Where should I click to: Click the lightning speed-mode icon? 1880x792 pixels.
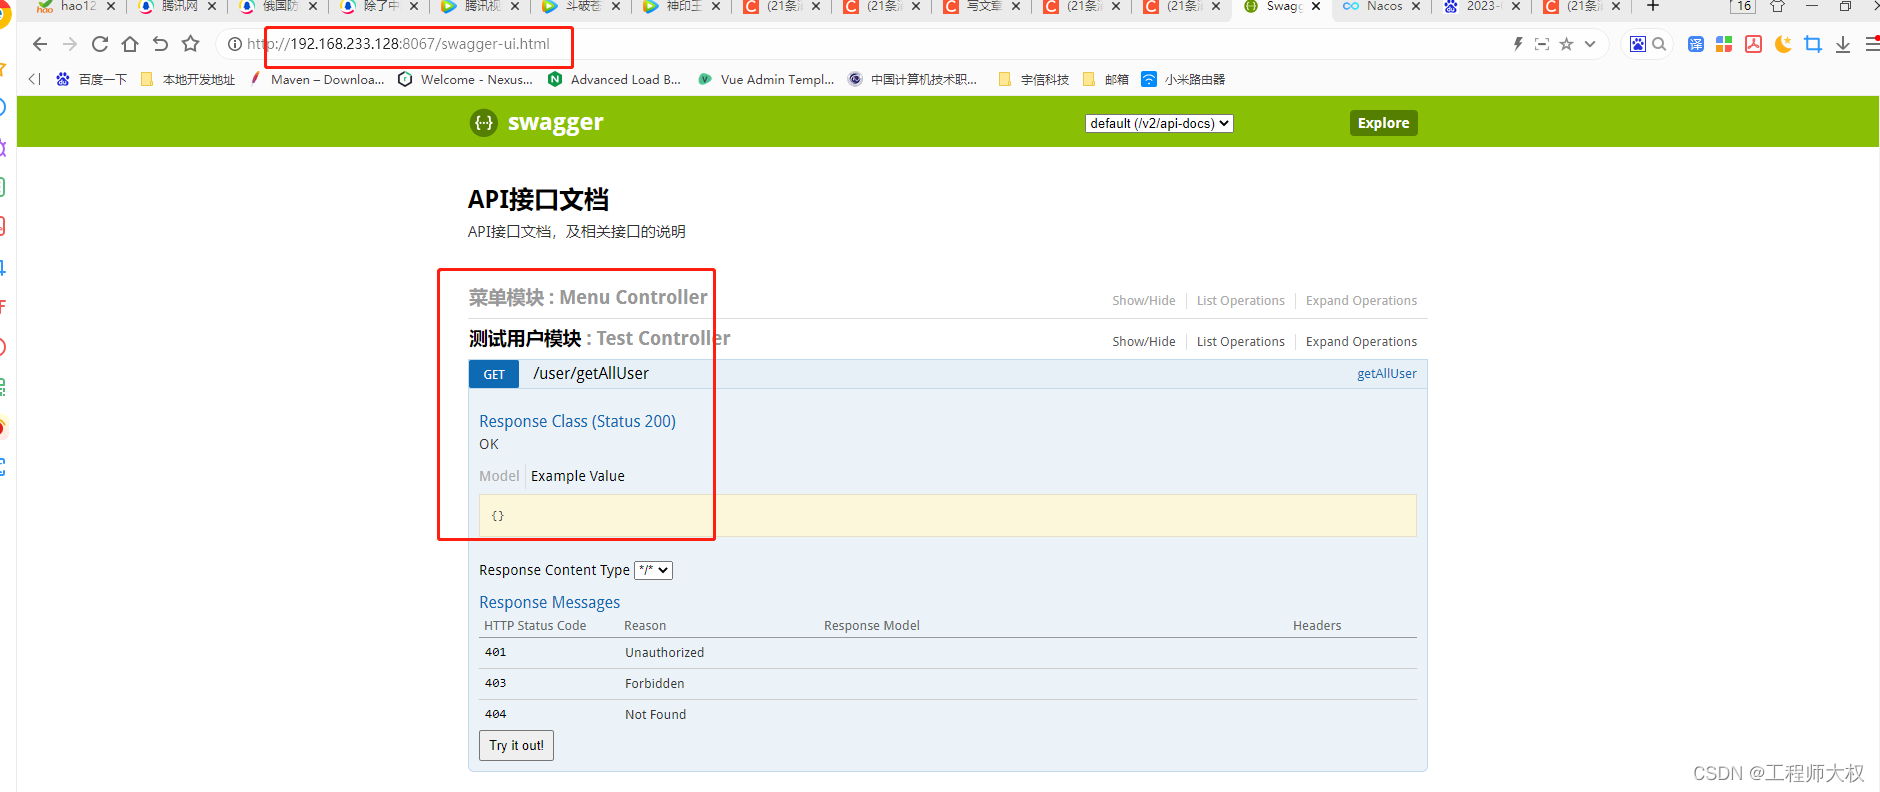point(1518,44)
